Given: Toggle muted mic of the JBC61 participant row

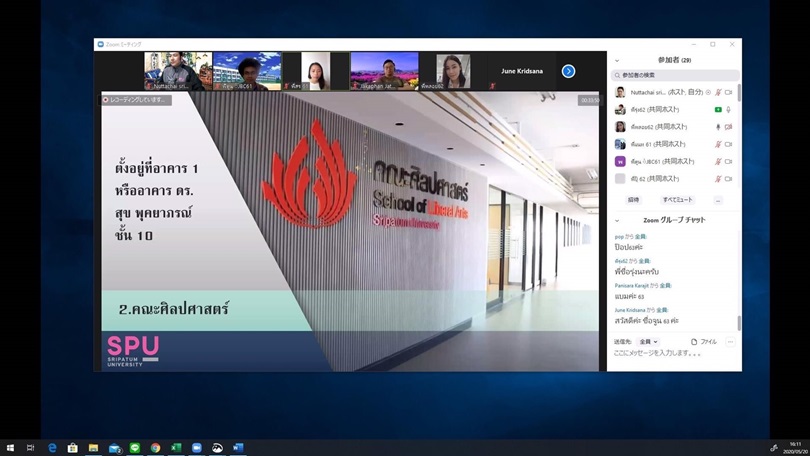Looking at the screenshot, I should [718, 162].
